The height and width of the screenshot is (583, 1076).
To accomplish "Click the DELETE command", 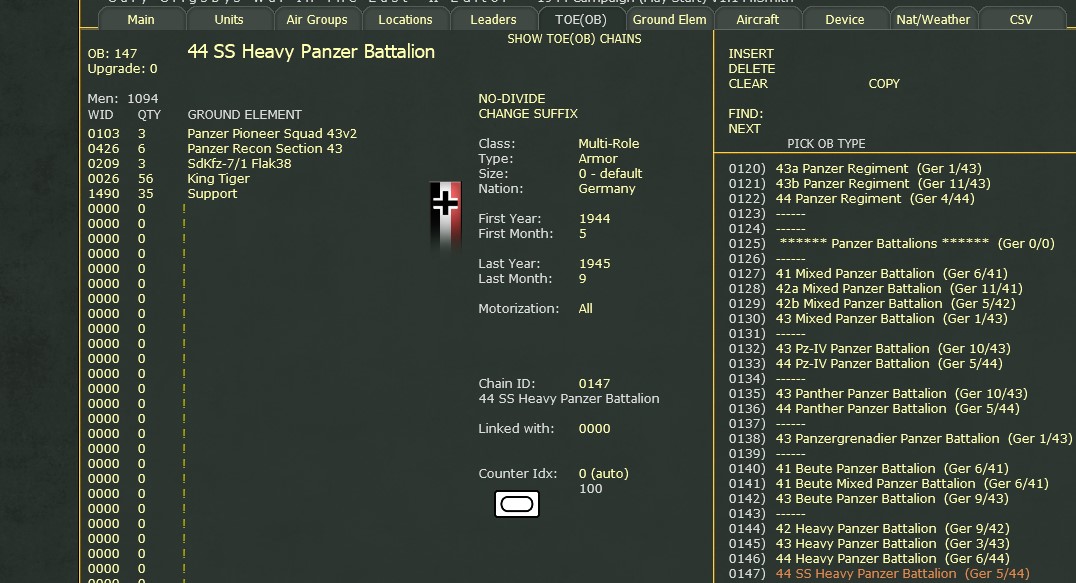I will 751,69.
